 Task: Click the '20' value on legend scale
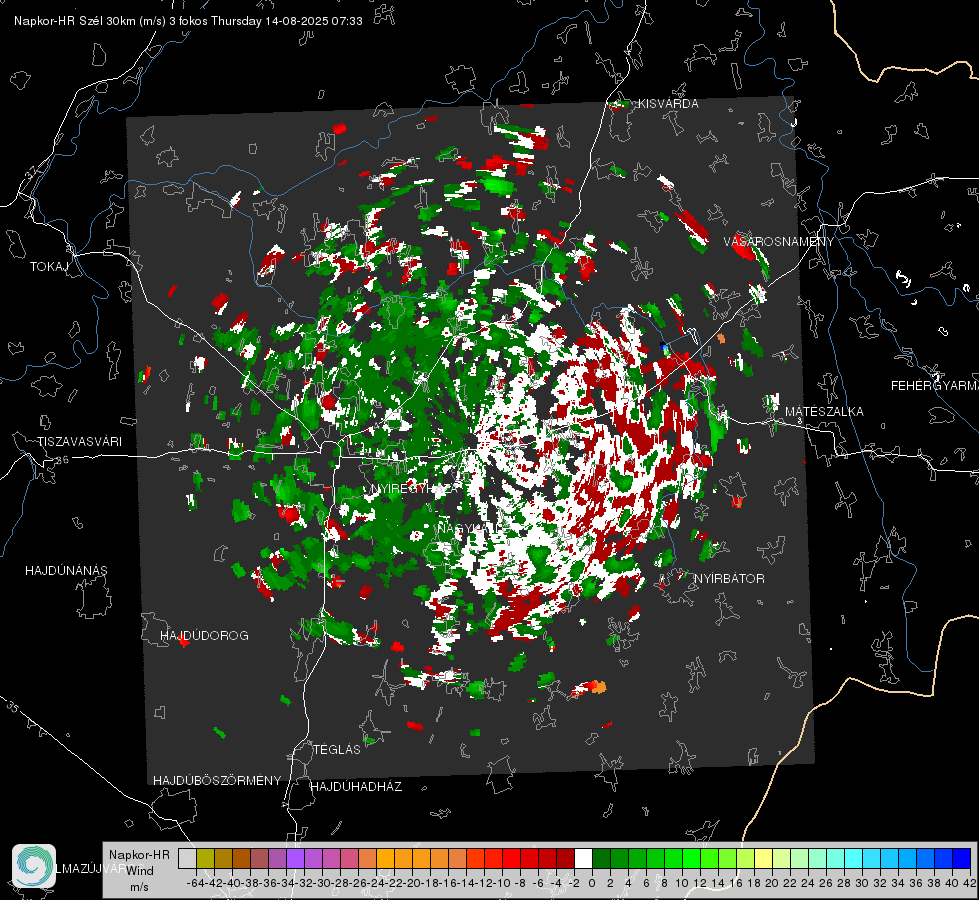pyautogui.click(x=772, y=883)
